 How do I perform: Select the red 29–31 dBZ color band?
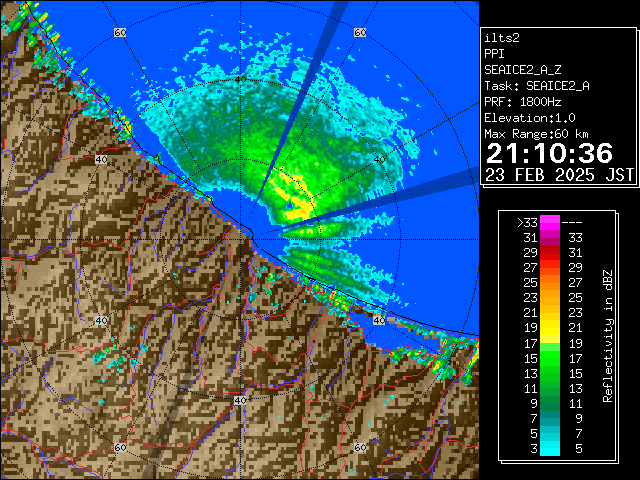(550, 253)
